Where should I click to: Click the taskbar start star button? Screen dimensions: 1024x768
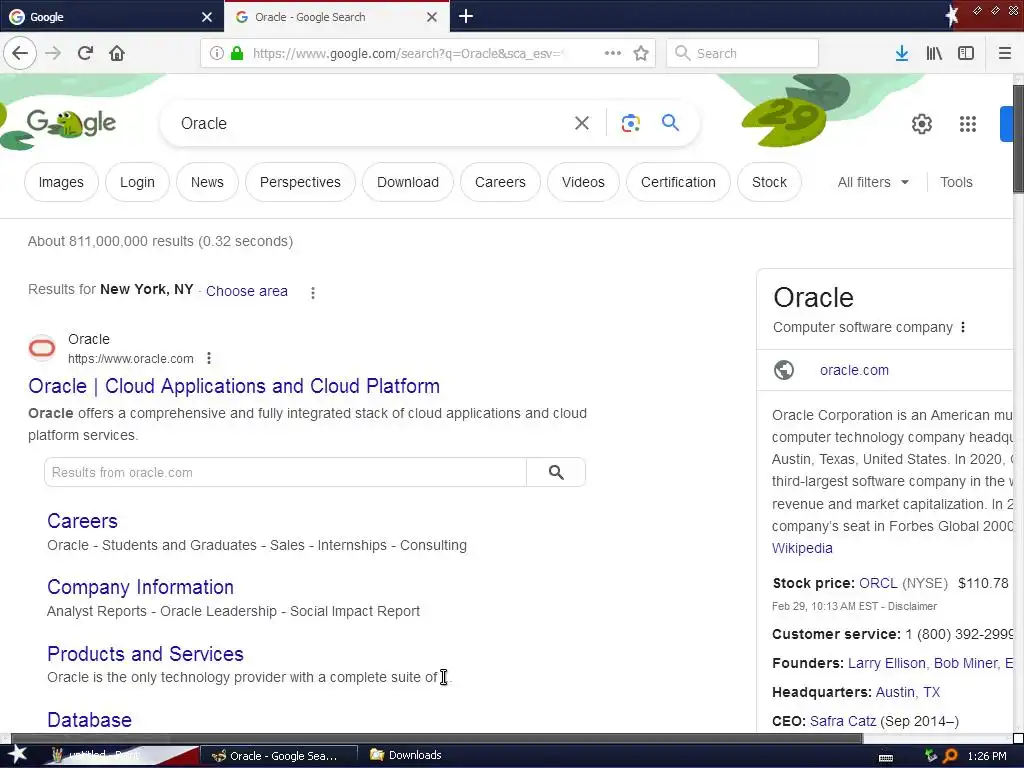click(17, 754)
